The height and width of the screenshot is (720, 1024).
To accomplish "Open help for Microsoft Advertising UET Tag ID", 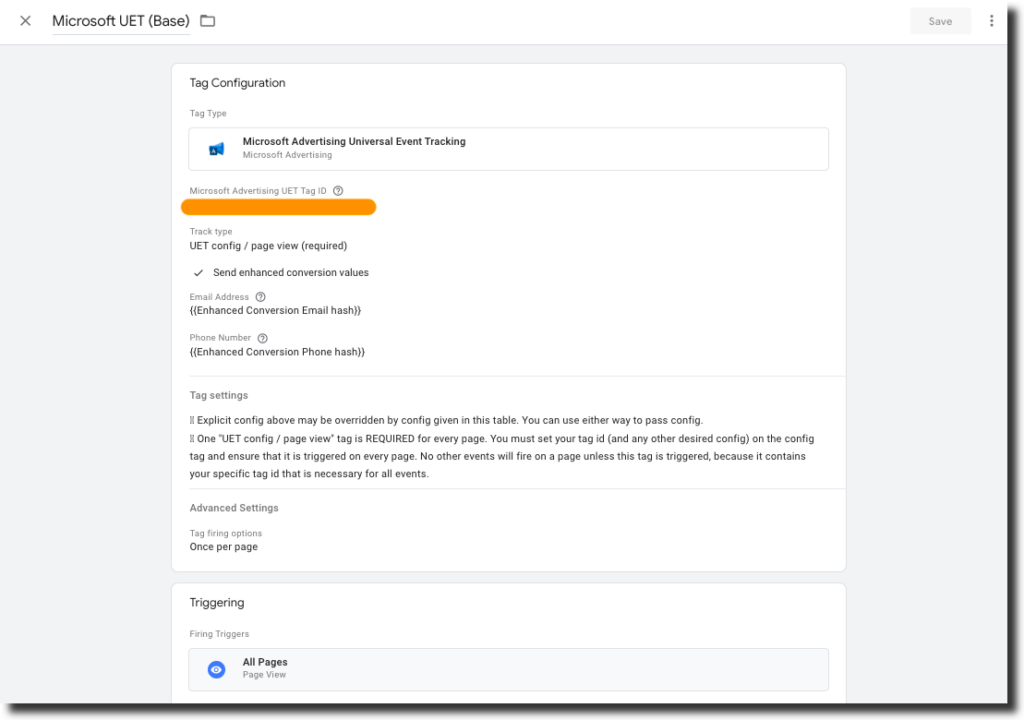I will [338, 191].
